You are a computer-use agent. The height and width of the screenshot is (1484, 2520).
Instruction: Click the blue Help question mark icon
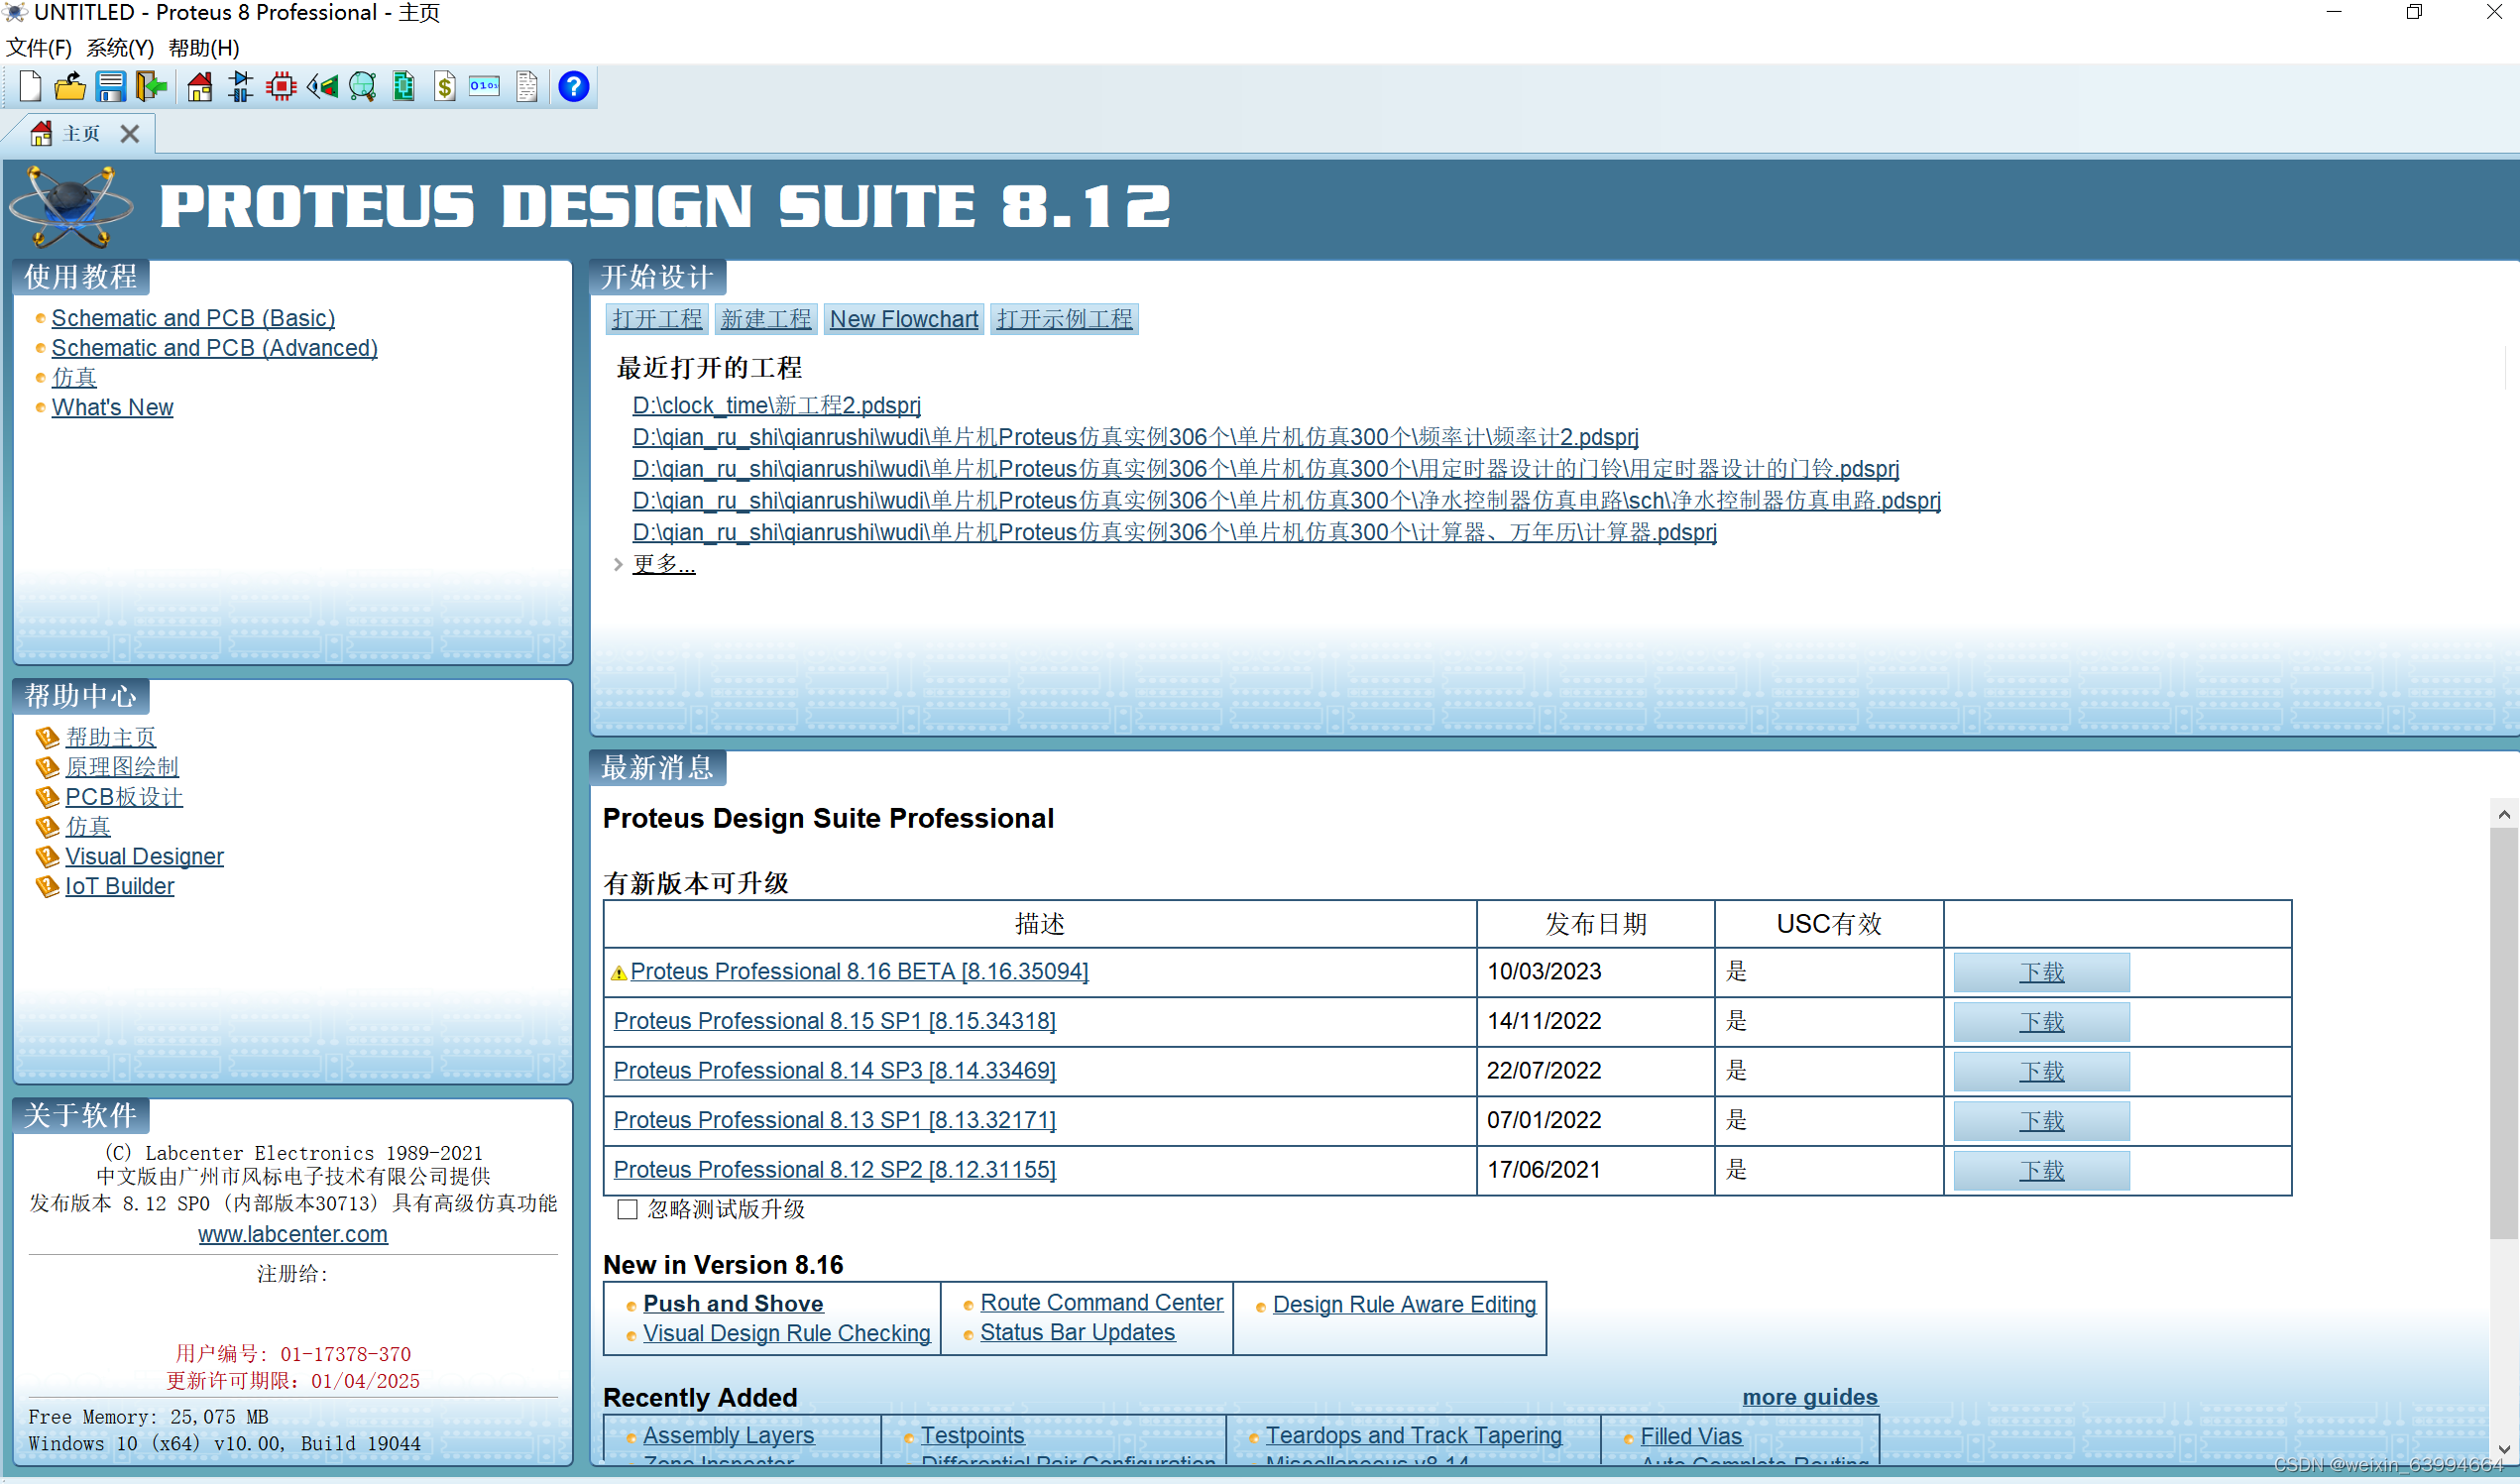click(573, 87)
